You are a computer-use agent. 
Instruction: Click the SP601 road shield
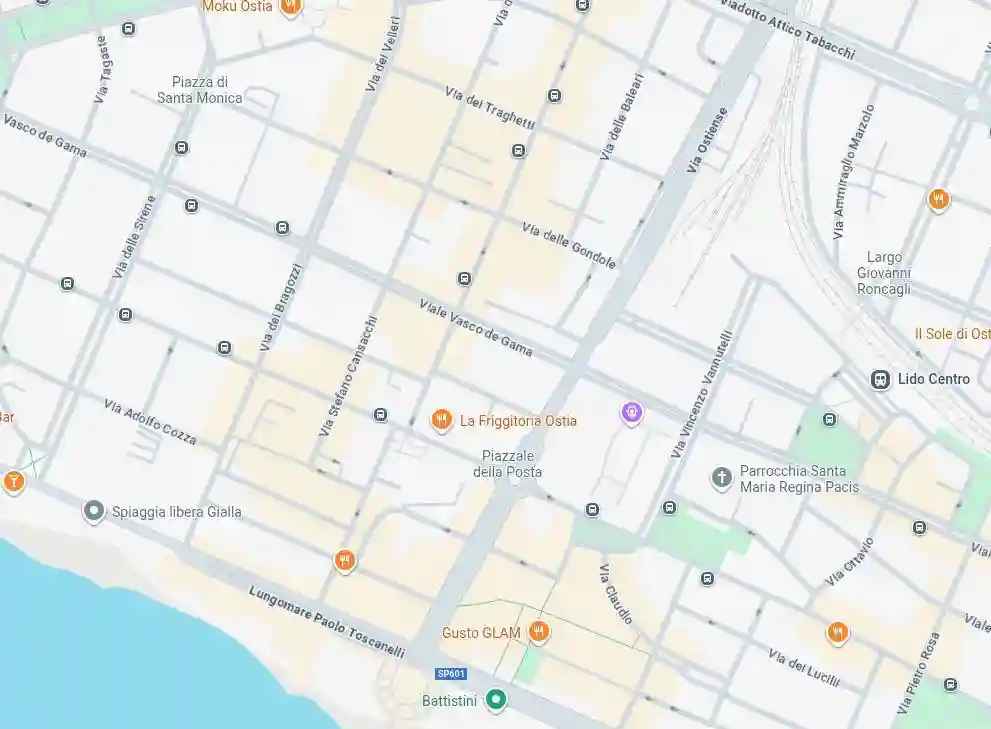[451, 673]
